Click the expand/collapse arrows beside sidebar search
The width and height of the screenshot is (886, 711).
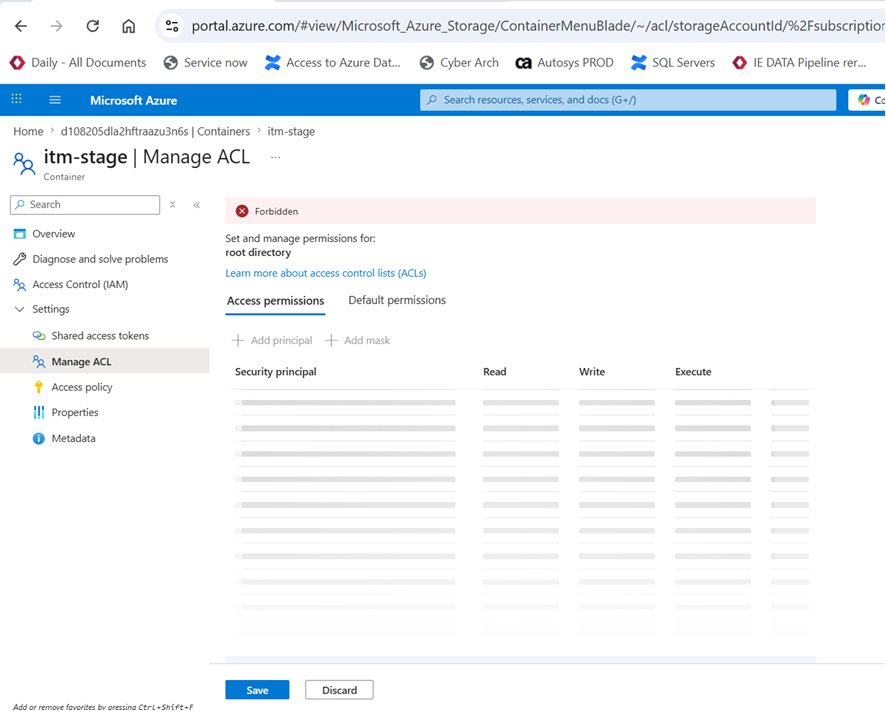click(x=173, y=205)
